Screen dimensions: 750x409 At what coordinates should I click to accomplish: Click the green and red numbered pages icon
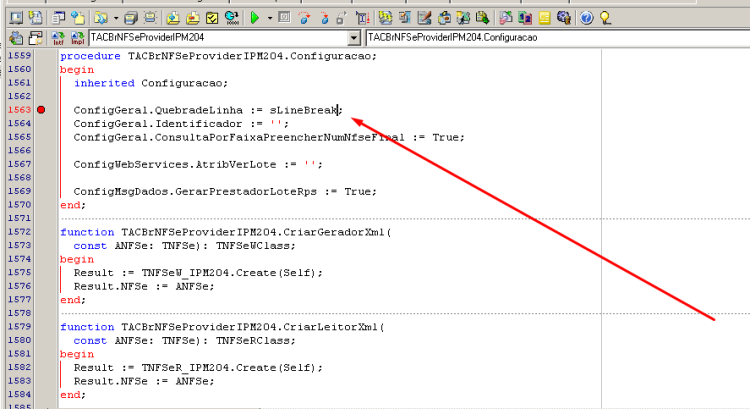pos(525,18)
